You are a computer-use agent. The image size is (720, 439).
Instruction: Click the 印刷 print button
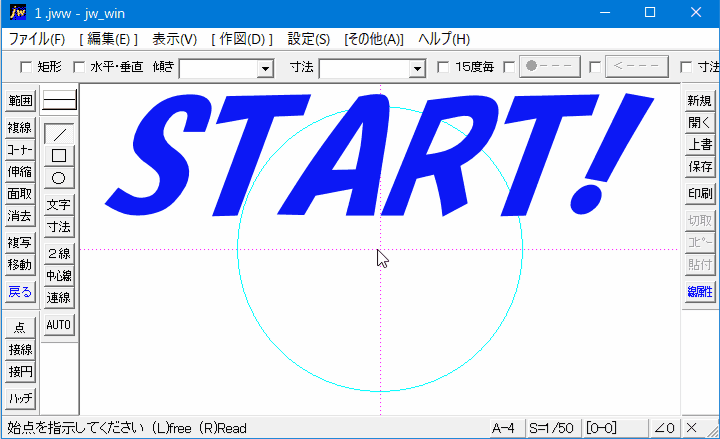pyautogui.click(x=700, y=192)
